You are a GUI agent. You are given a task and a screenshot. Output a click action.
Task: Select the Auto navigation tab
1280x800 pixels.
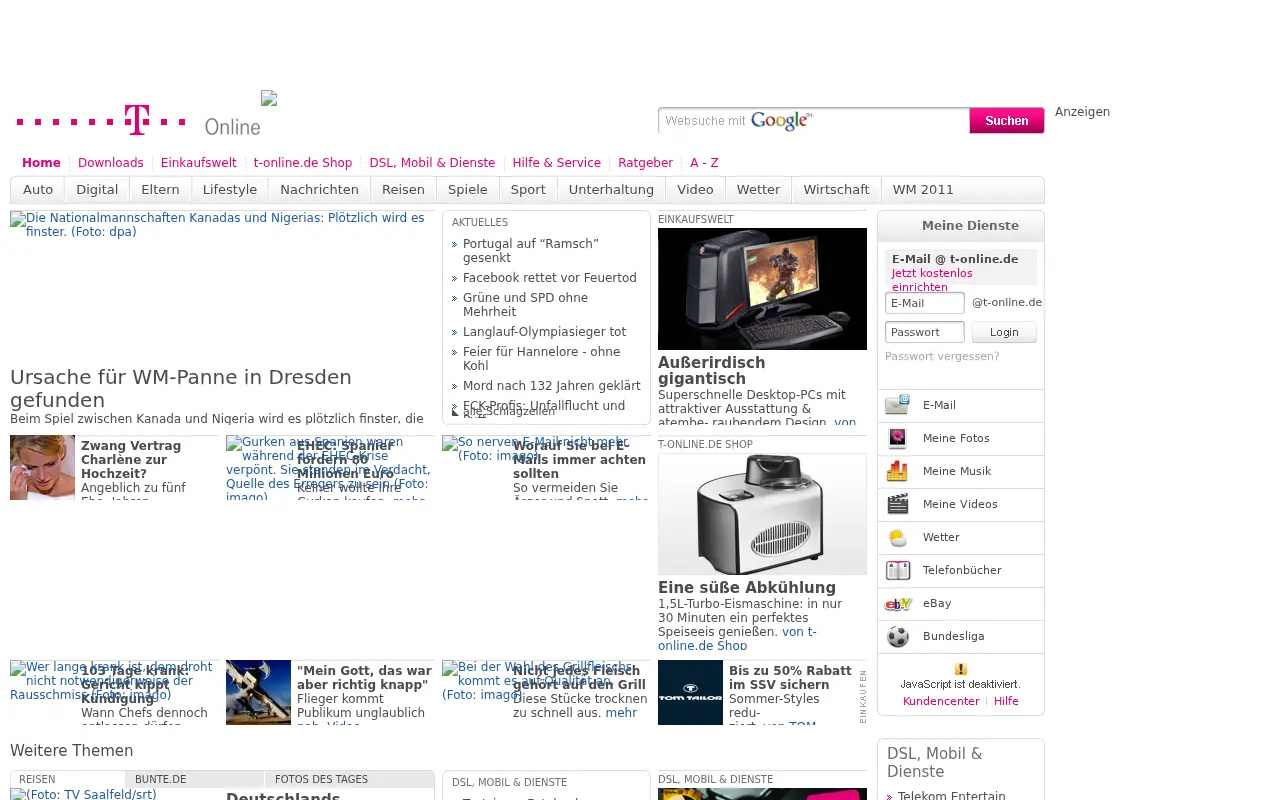38,189
